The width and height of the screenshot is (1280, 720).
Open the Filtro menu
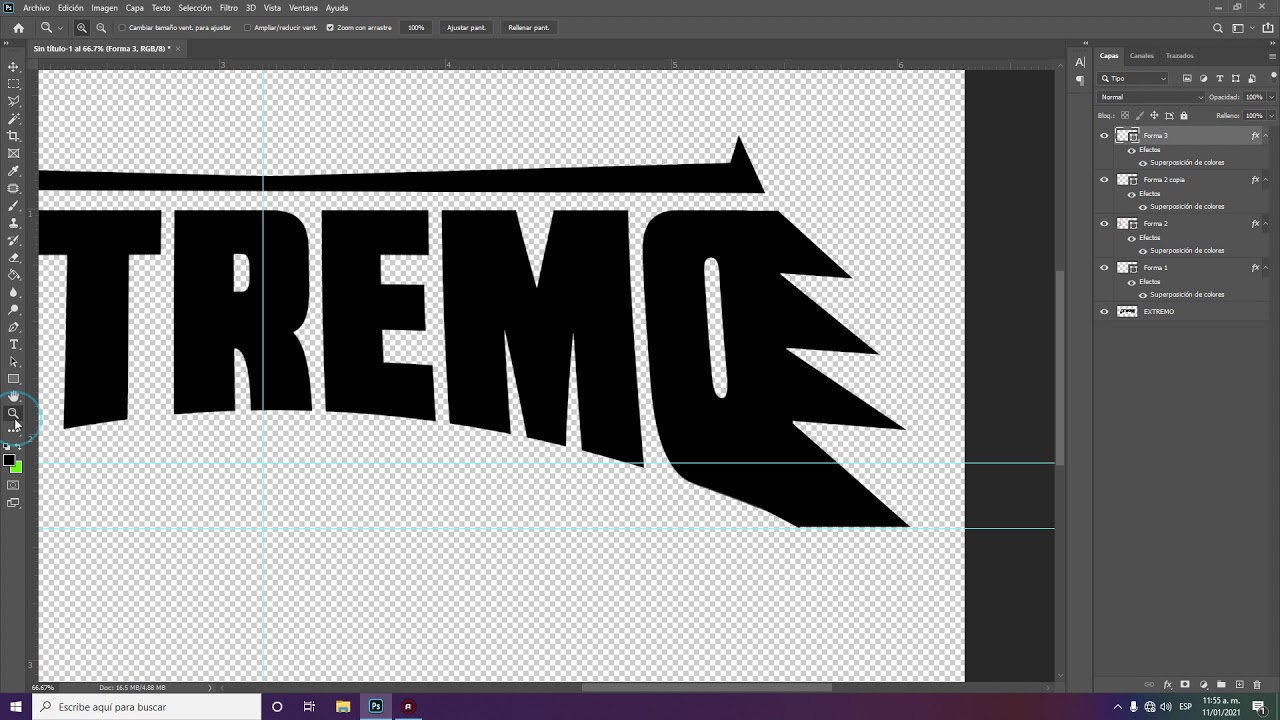[x=229, y=8]
